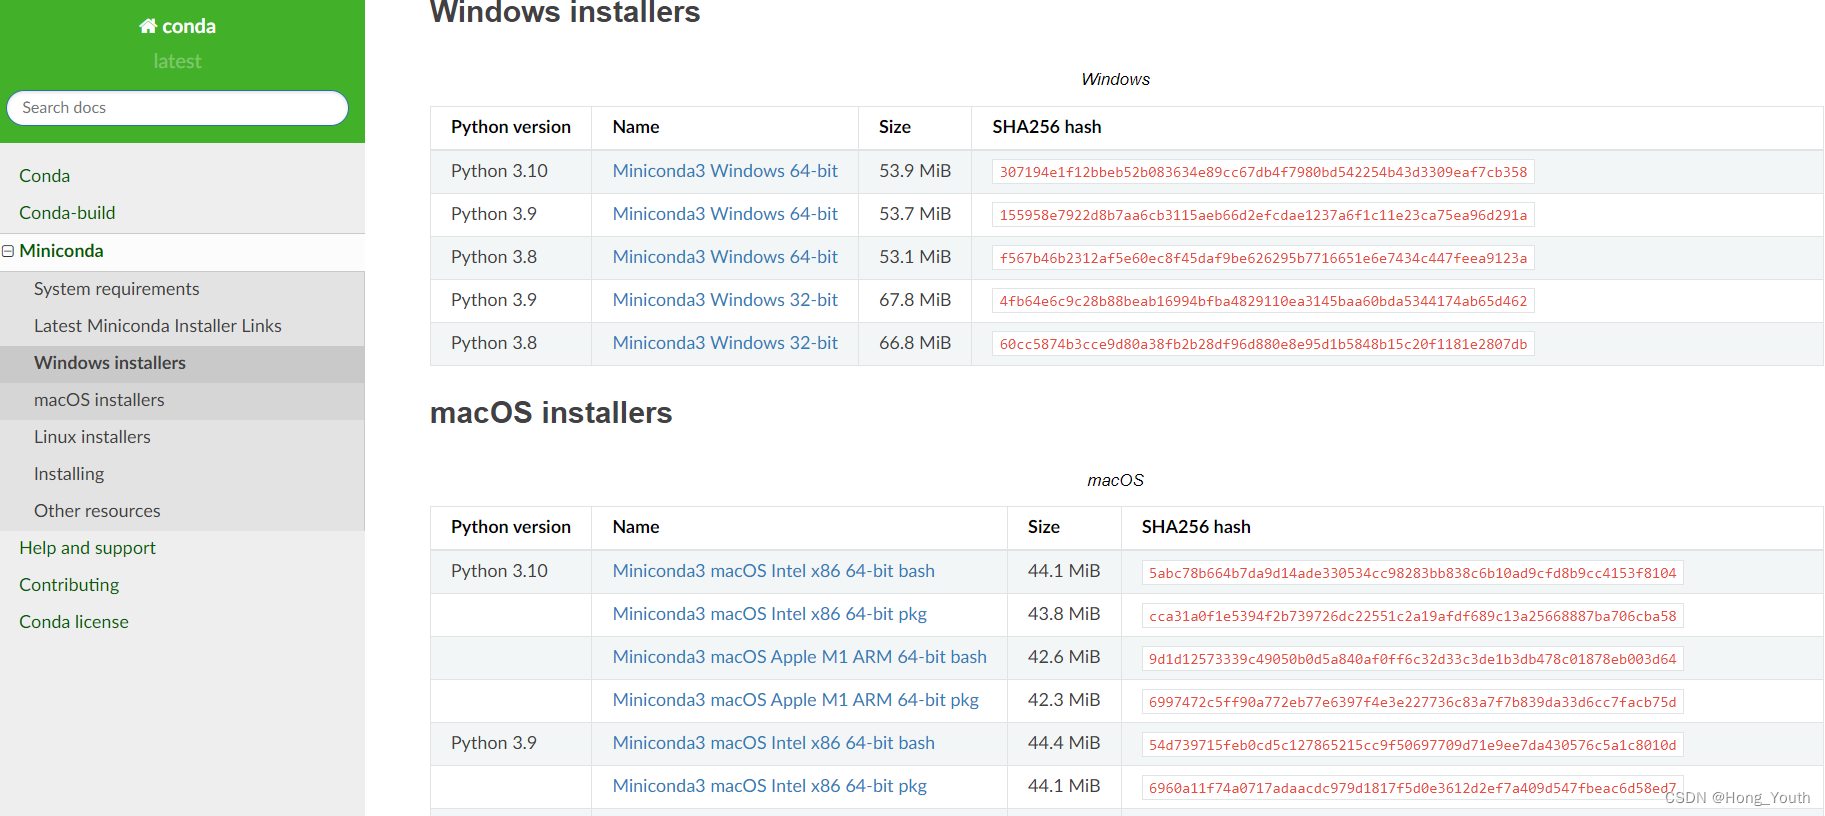
Task: Open Help and support page
Action: tap(87, 548)
